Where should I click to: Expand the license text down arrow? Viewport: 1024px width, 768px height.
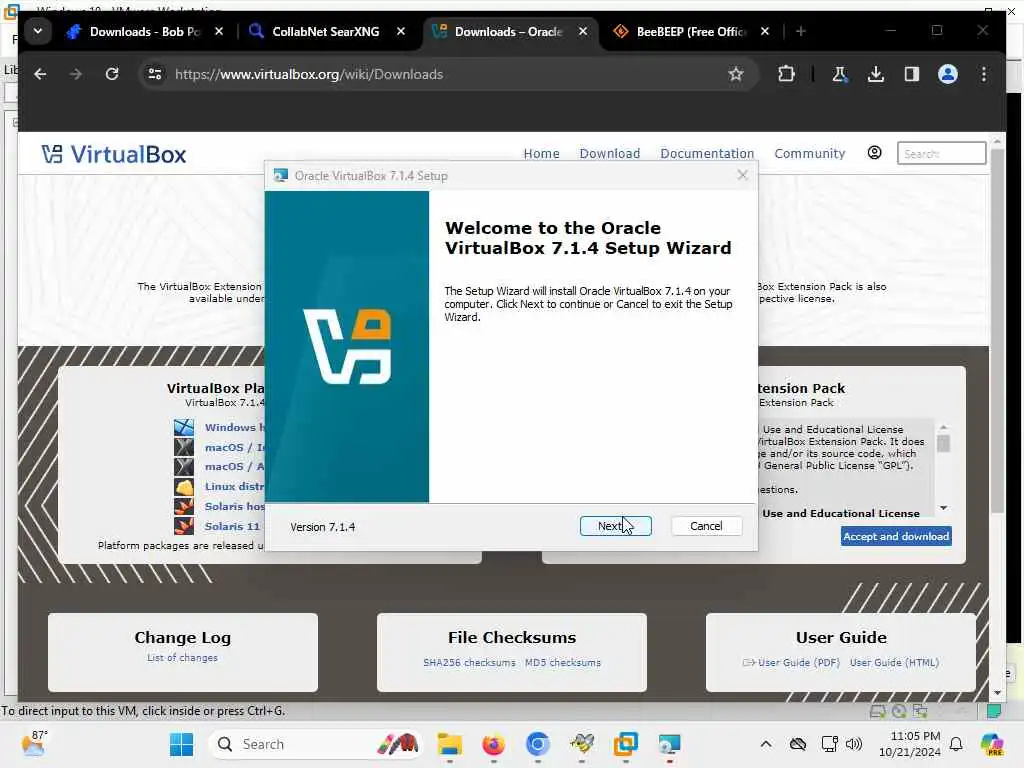pyautogui.click(x=944, y=507)
